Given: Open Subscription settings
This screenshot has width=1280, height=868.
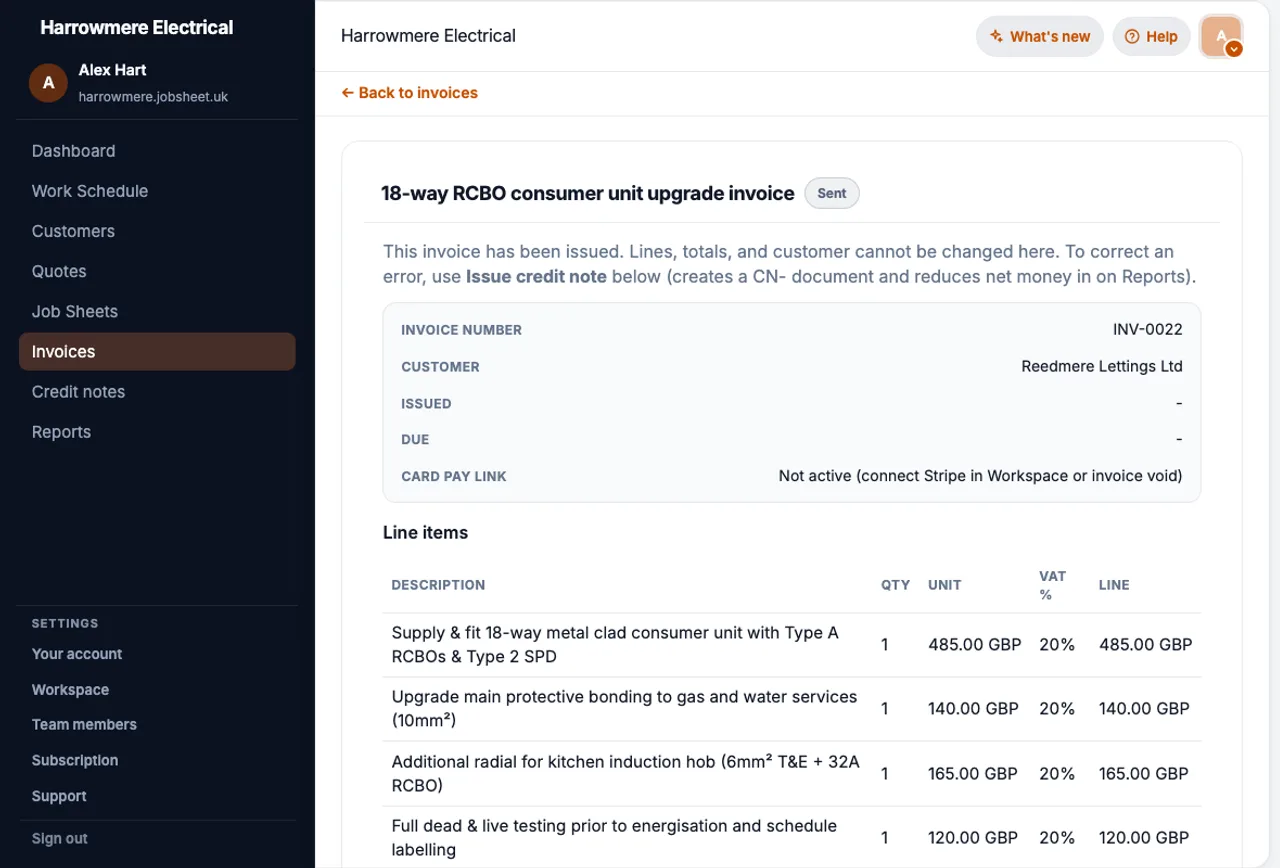Looking at the screenshot, I should tap(75, 761).
